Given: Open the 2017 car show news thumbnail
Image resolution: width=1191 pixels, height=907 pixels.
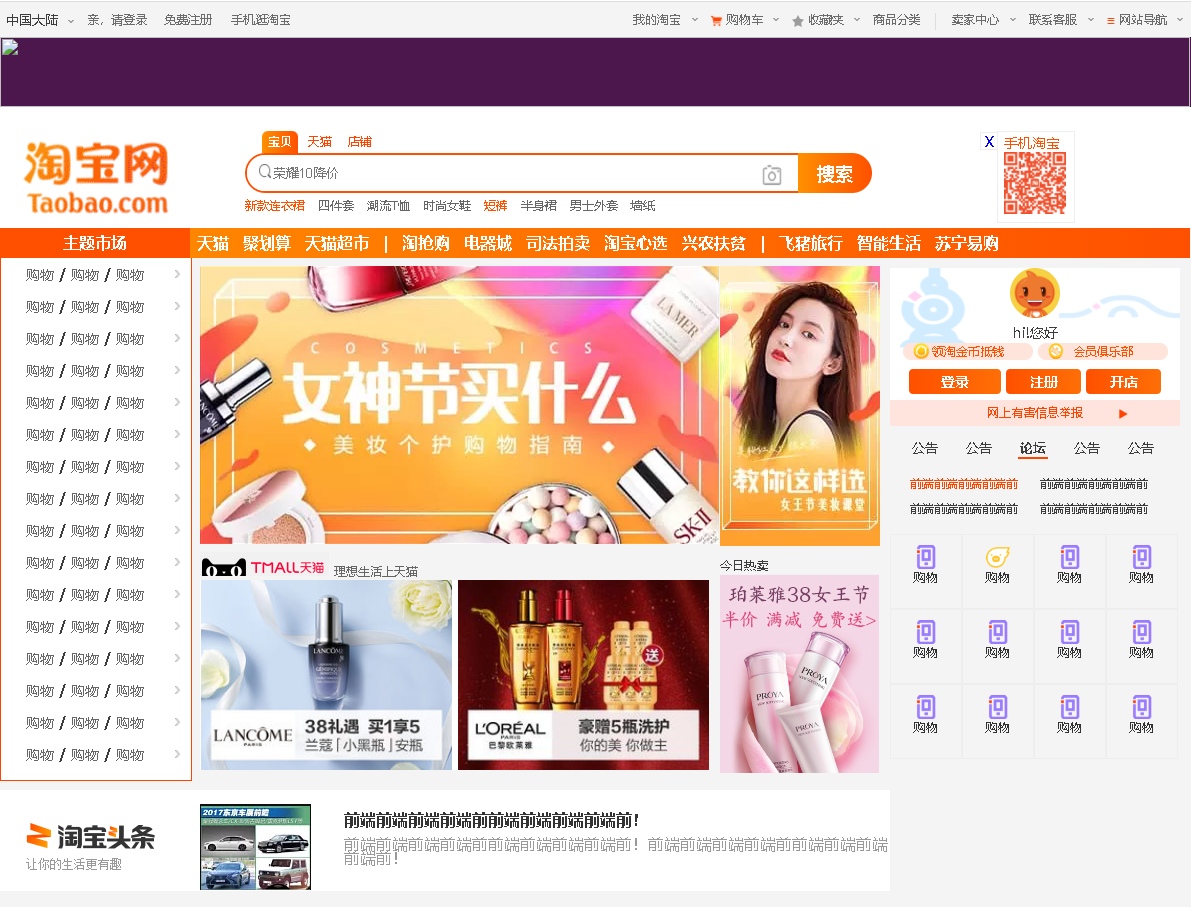Looking at the screenshot, I should tap(255, 847).
